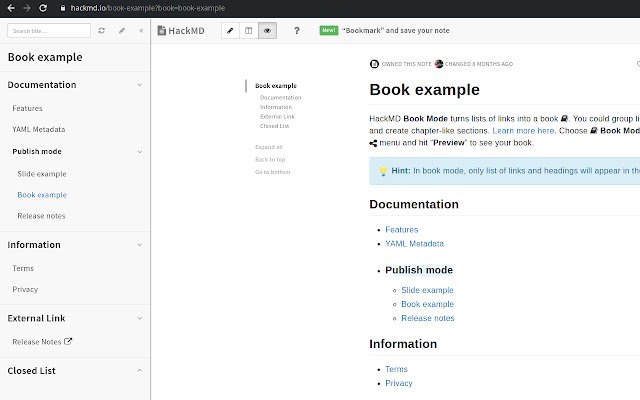Open Release Notes external link in sidebar
Screen dimensions: 640x400
click(x=37, y=342)
